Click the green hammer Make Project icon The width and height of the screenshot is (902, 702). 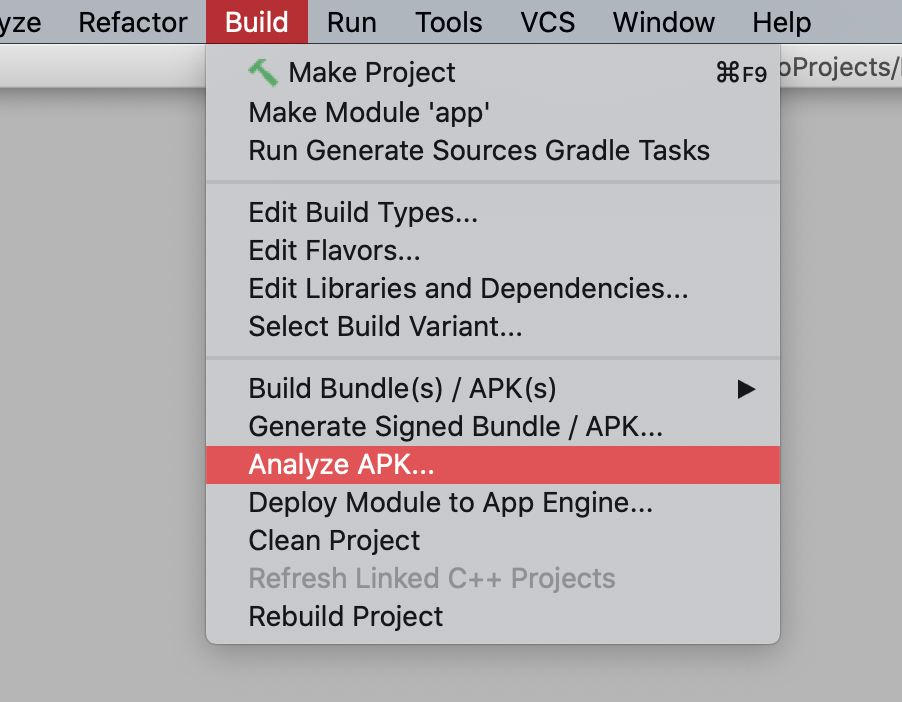click(263, 72)
